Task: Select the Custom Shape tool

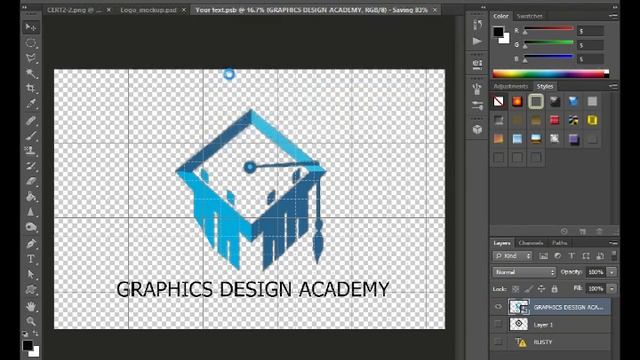Action: [x=31, y=290]
